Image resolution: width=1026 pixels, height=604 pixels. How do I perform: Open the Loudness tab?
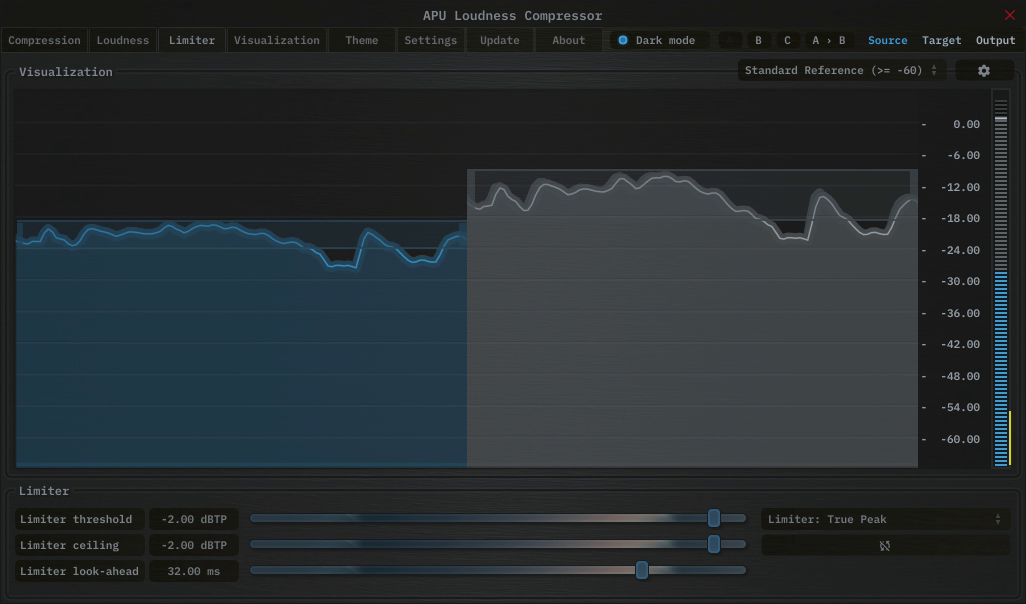point(122,40)
